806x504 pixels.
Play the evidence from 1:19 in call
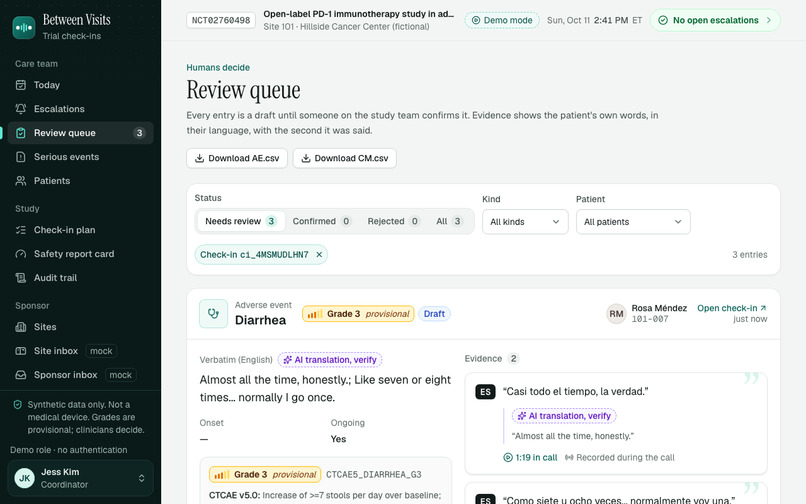[x=530, y=457]
